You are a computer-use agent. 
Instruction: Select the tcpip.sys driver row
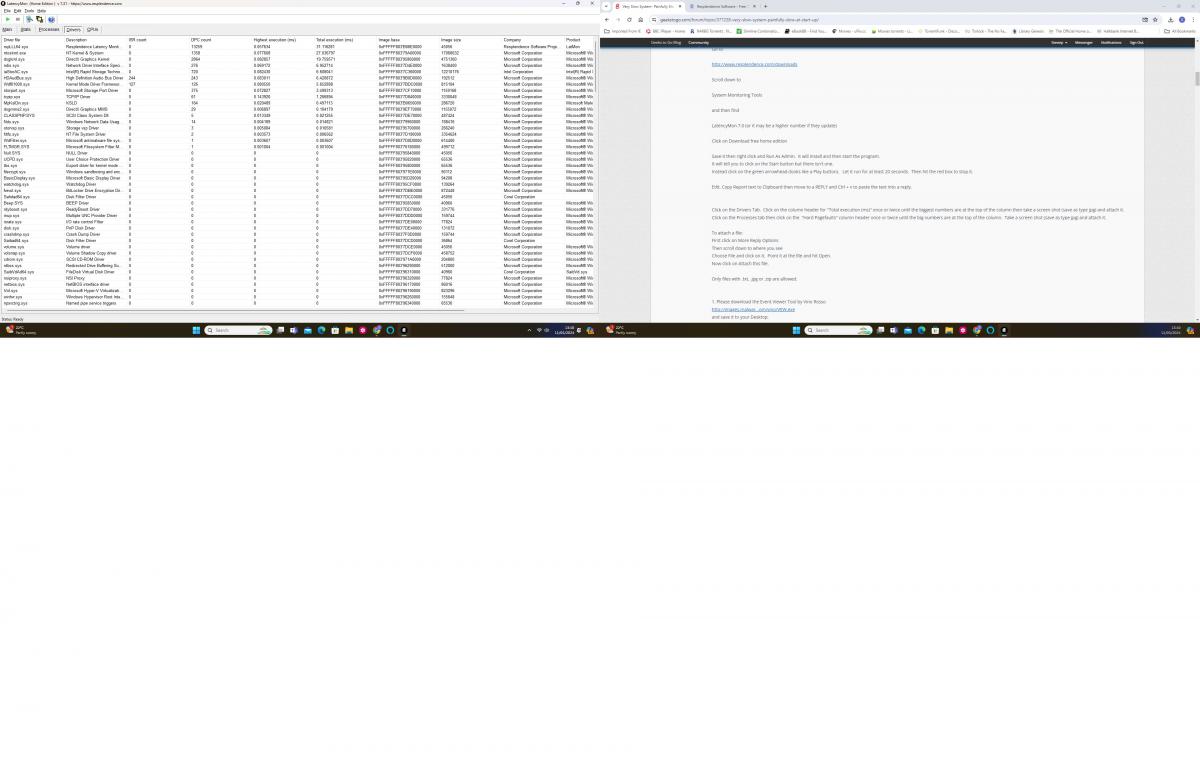(298, 96)
